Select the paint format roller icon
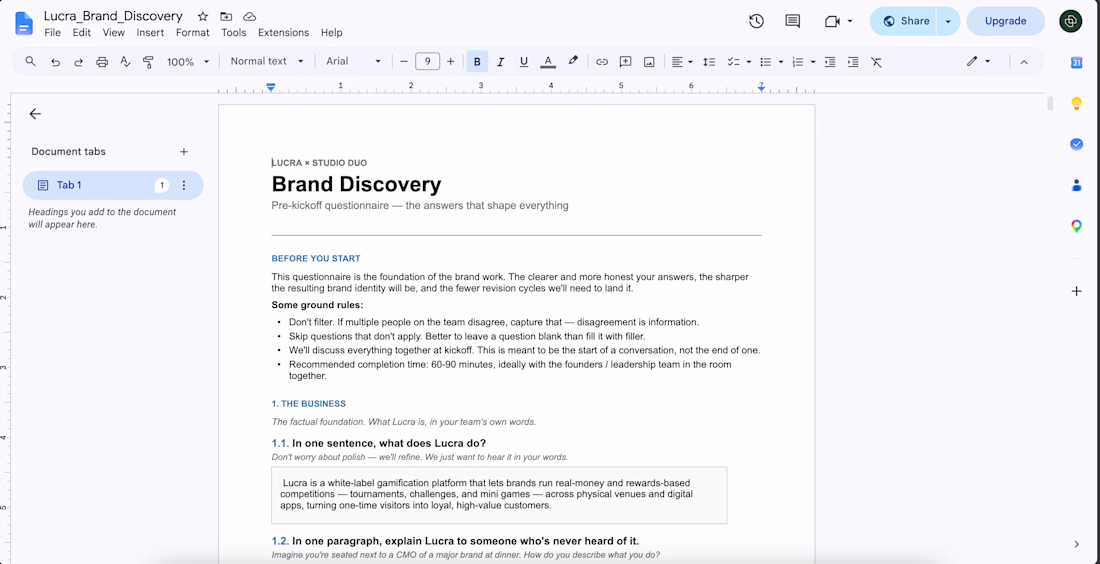The width and height of the screenshot is (1100, 564). point(148,62)
